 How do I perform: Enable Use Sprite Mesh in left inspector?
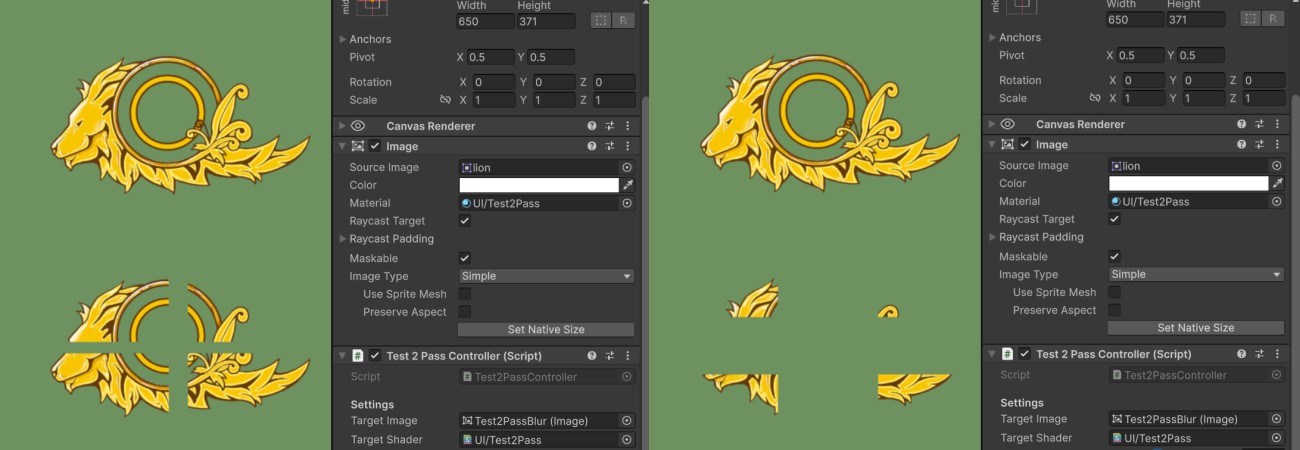(465, 294)
